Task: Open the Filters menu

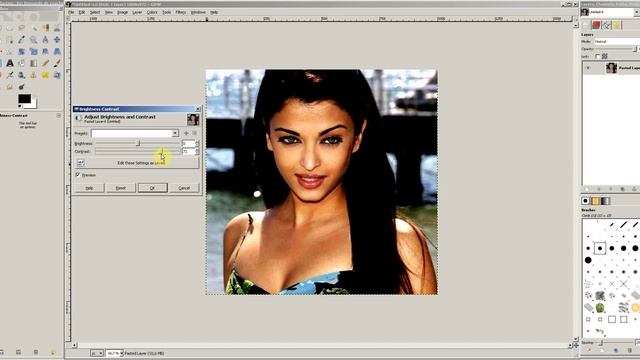Action: pos(181,12)
